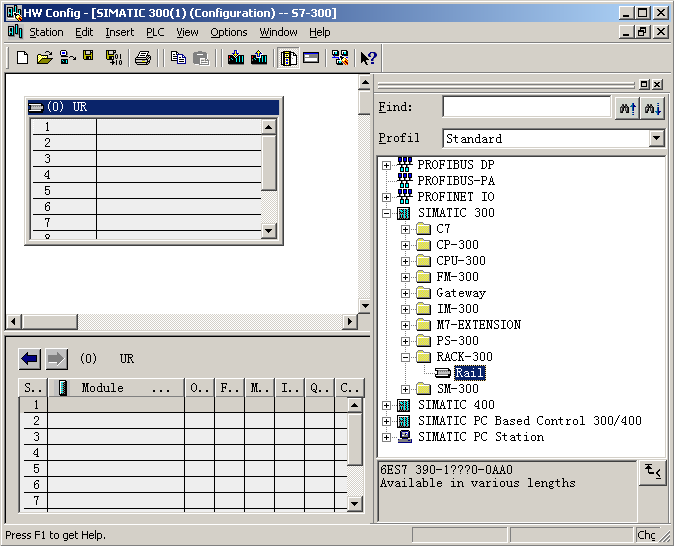Click the Open station folder icon
The height and width of the screenshot is (547, 675).
pyautogui.click(x=44, y=57)
